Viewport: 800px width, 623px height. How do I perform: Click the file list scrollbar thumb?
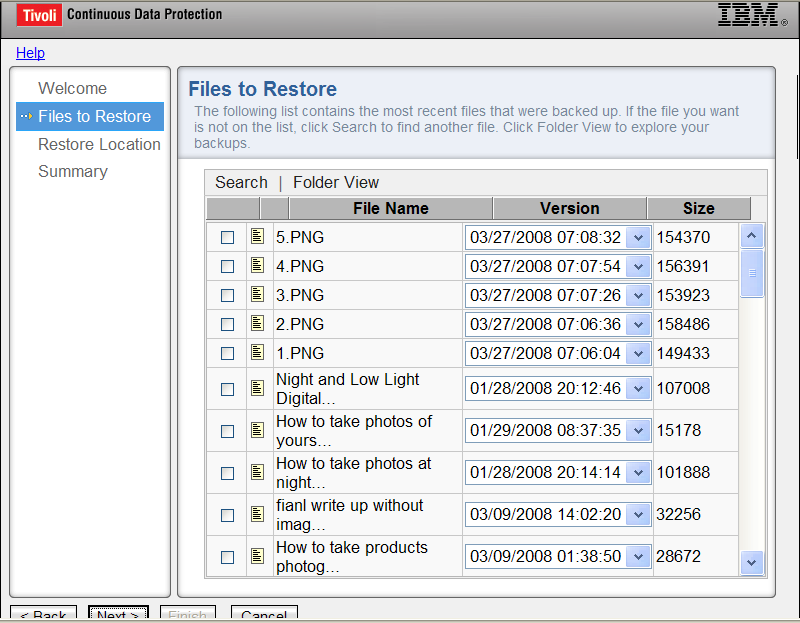click(752, 273)
